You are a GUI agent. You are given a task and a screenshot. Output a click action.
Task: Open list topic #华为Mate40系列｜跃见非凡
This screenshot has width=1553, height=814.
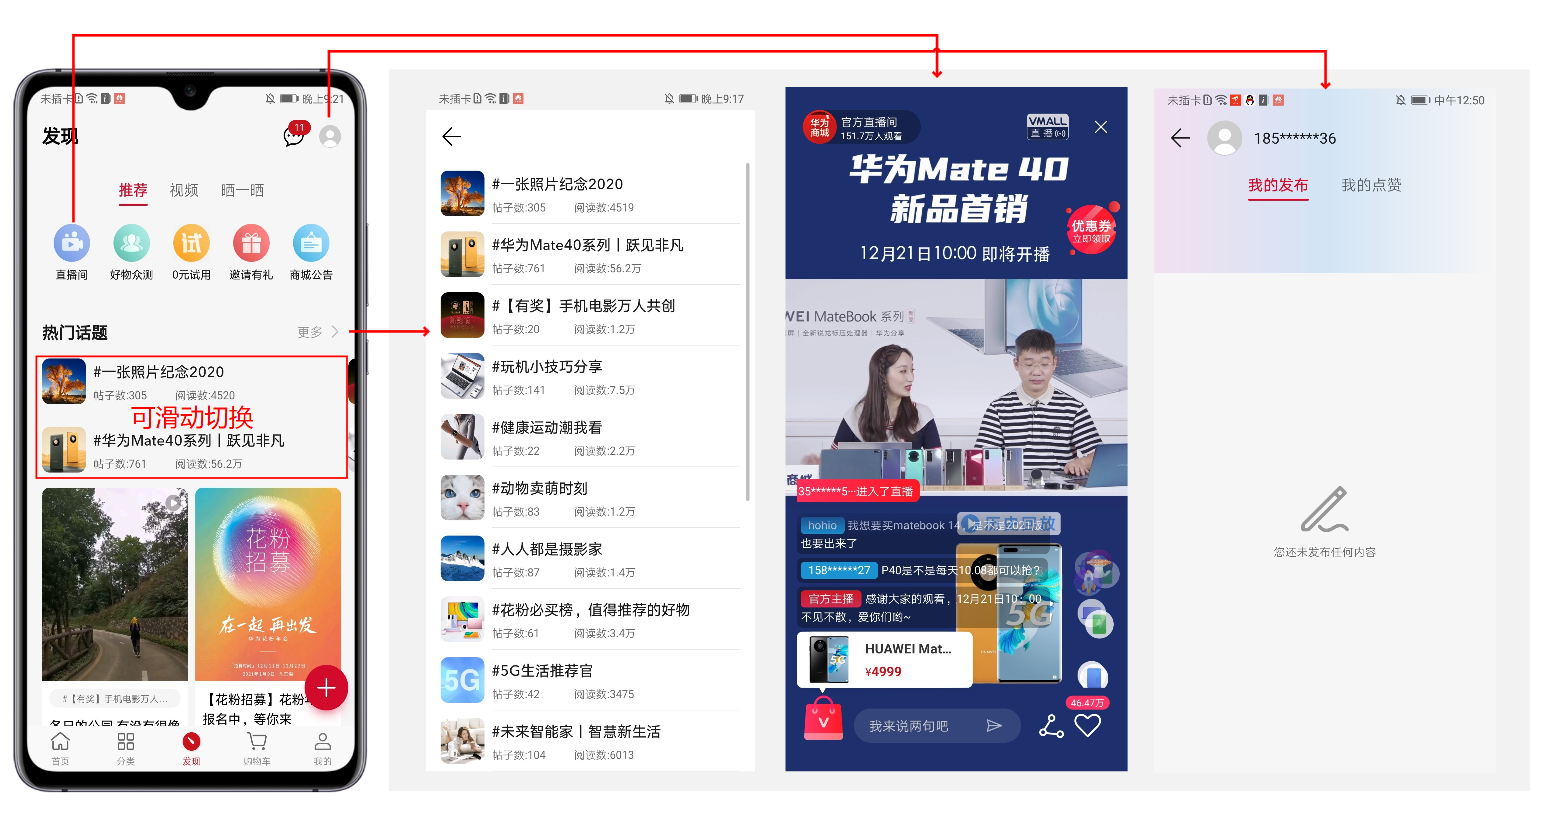tap(590, 254)
